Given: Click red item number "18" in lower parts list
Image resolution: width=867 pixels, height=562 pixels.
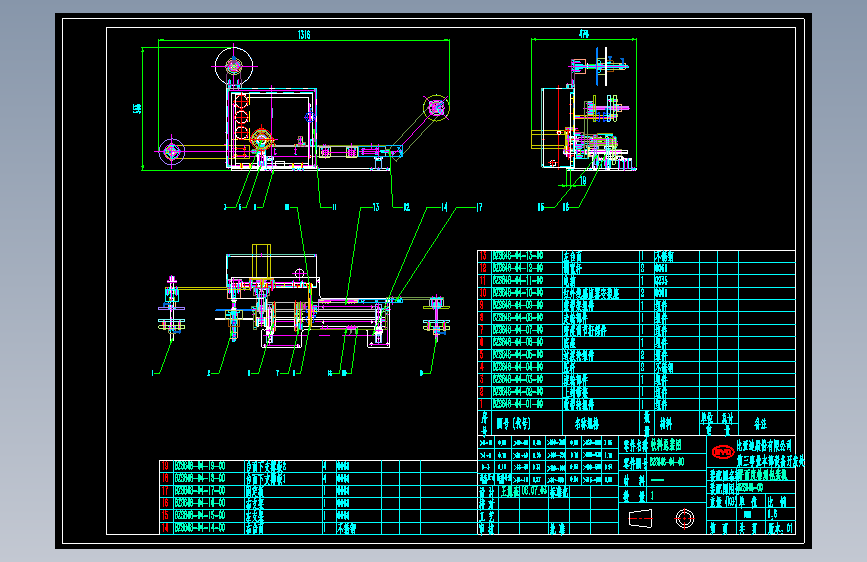Looking at the screenshot, I should point(165,478).
